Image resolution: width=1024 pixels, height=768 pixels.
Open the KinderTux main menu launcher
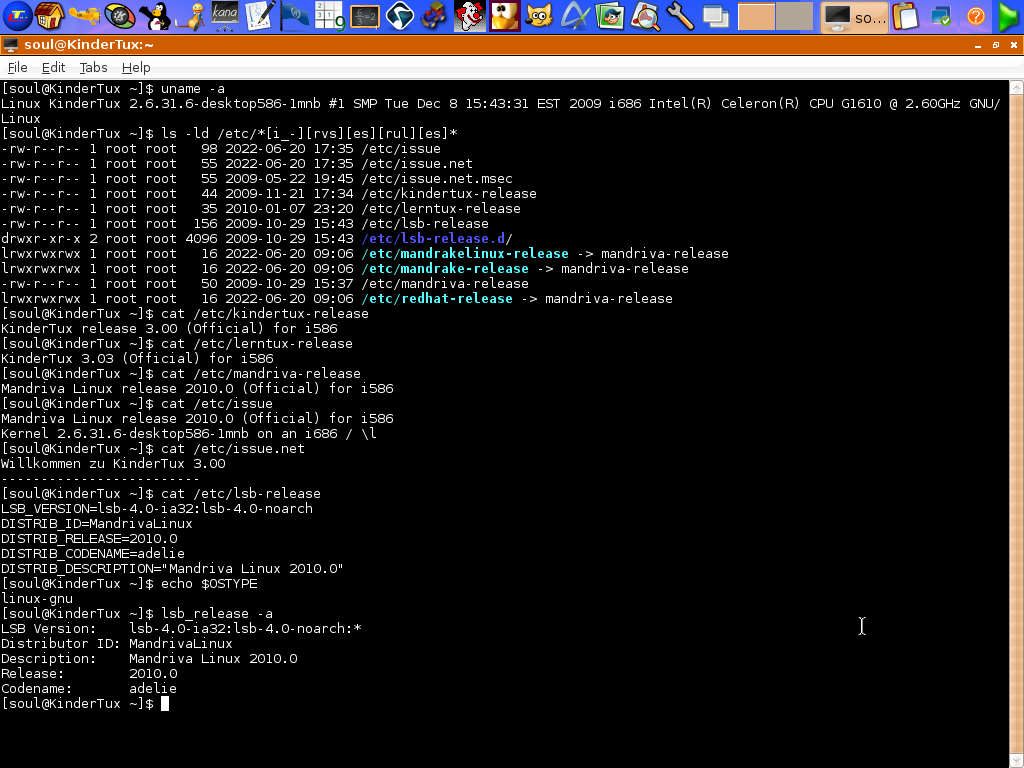click(17, 16)
